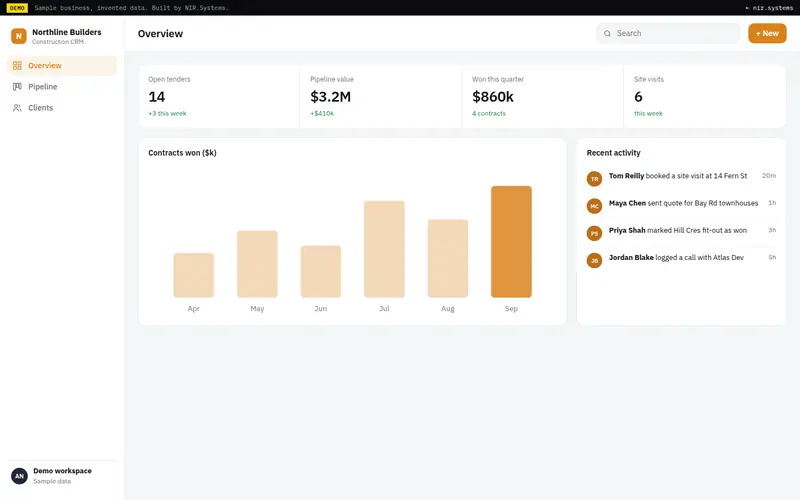Follow the nir.systems link in top bar

(x=769, y=8)
